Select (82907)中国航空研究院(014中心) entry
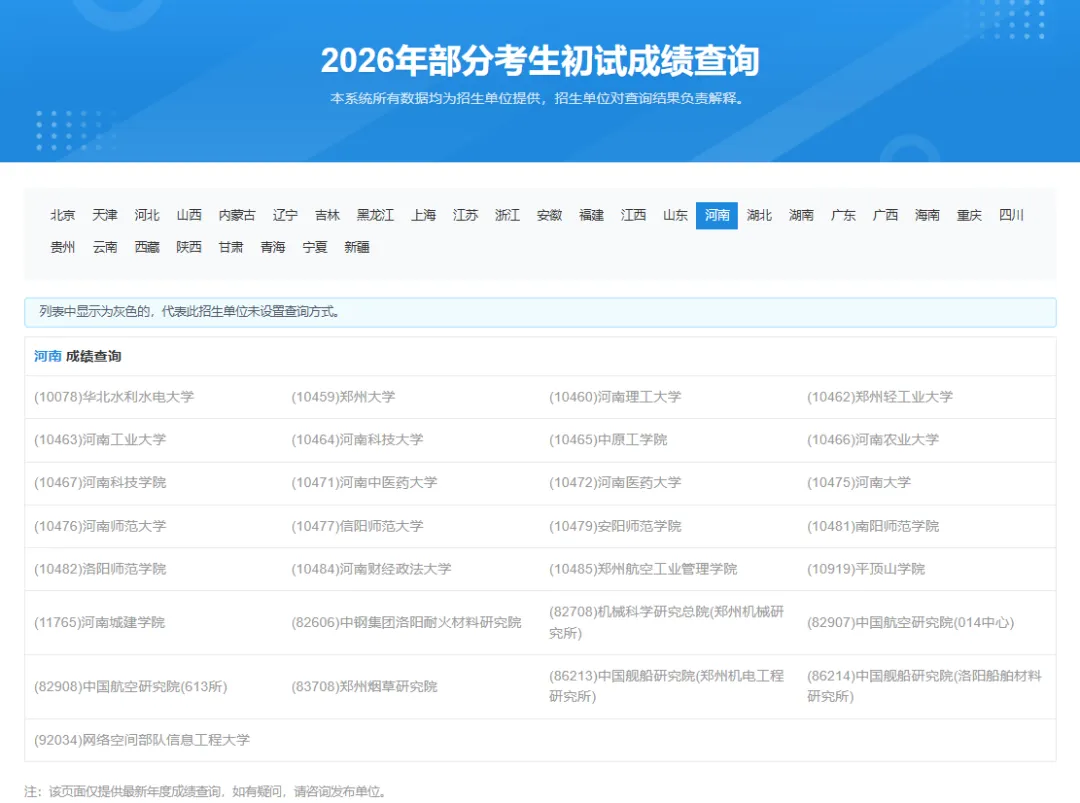Image resolution: width=1080 pixels, height=803 pixels. click(911, 623)
